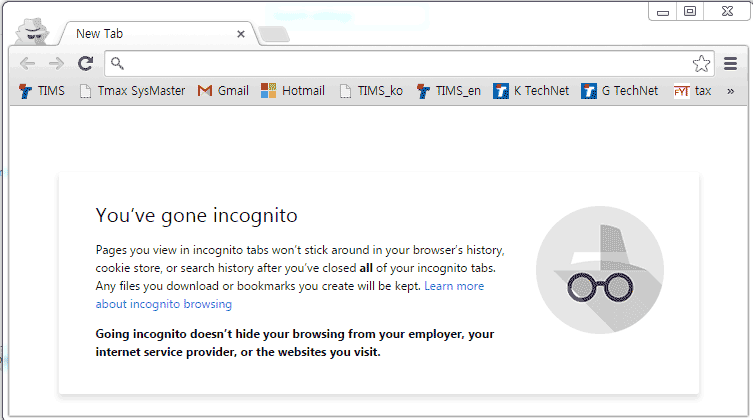This screenshot has height=420, width=753.
Task: Open the Chrome hamburger menu
Action: pyautogui.click(x=730, y=63)
